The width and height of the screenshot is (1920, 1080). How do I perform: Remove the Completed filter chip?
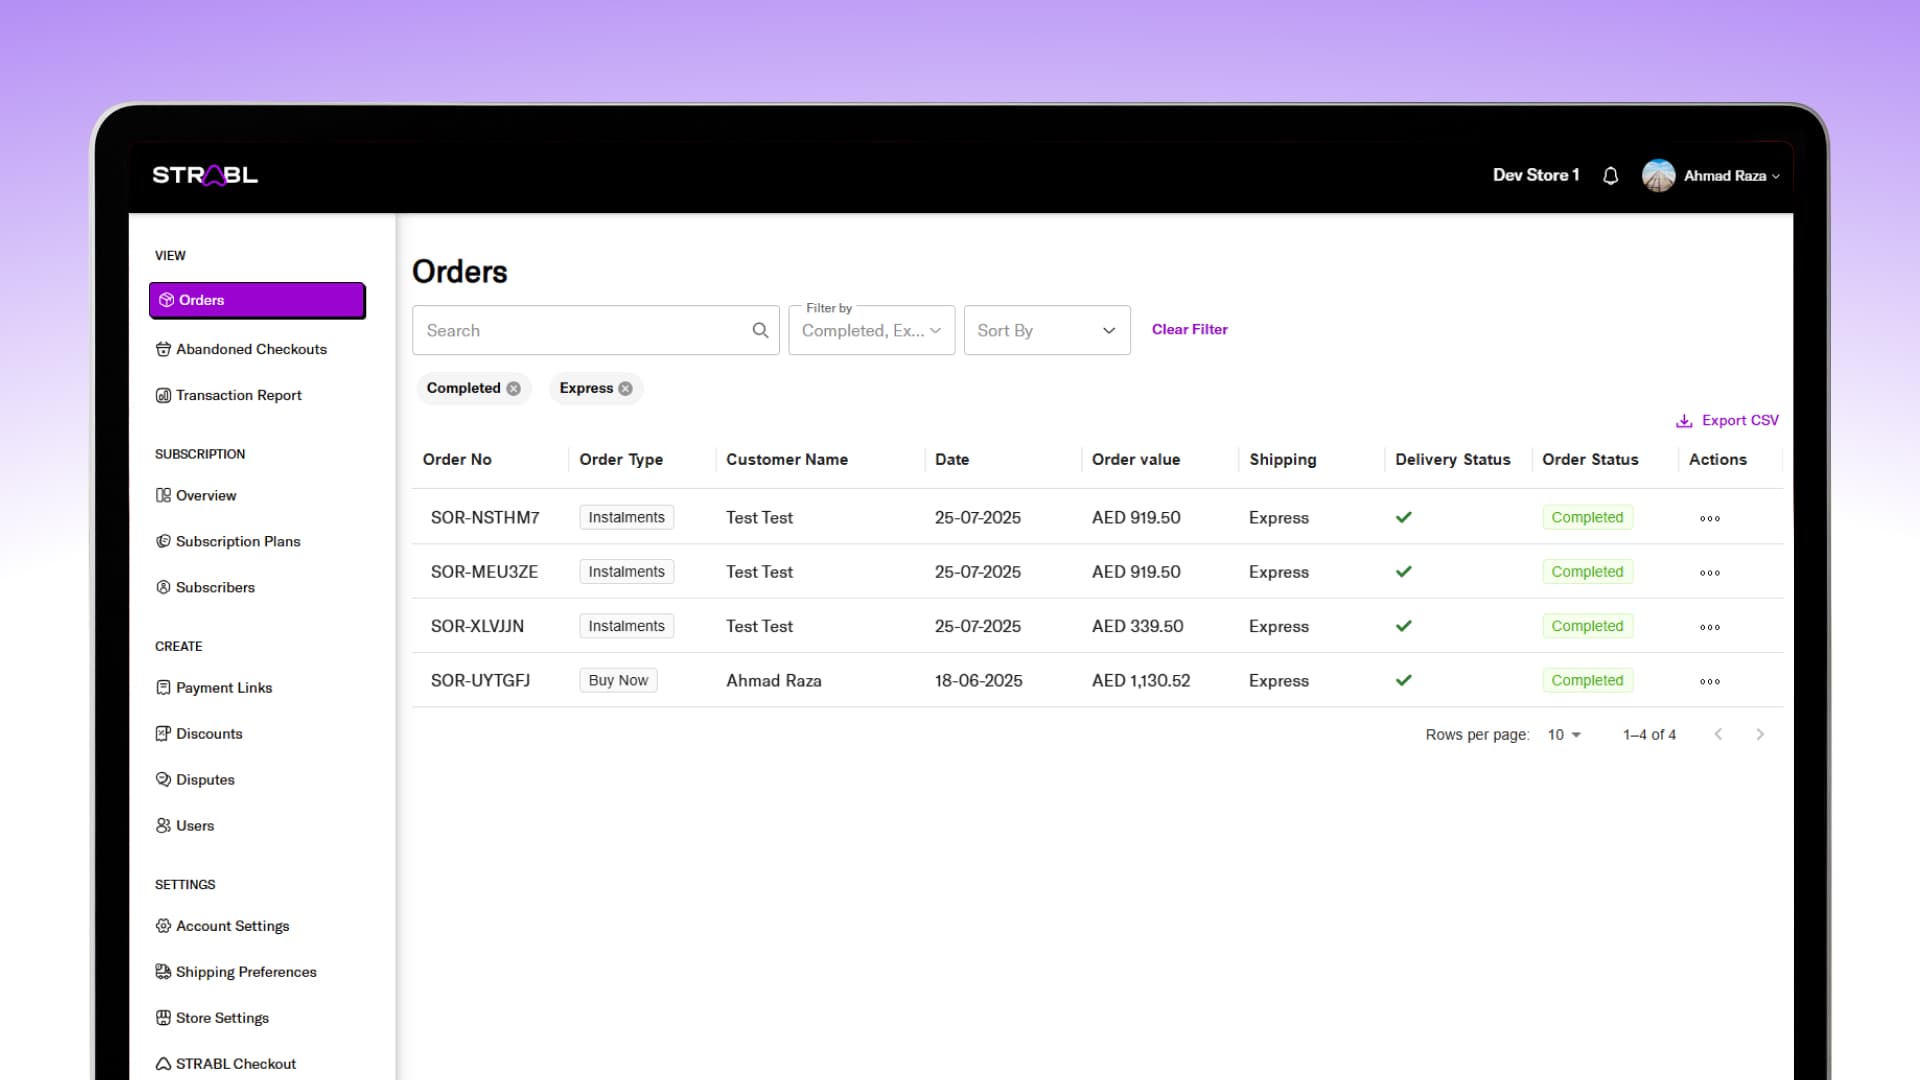(x=513, y=389)
